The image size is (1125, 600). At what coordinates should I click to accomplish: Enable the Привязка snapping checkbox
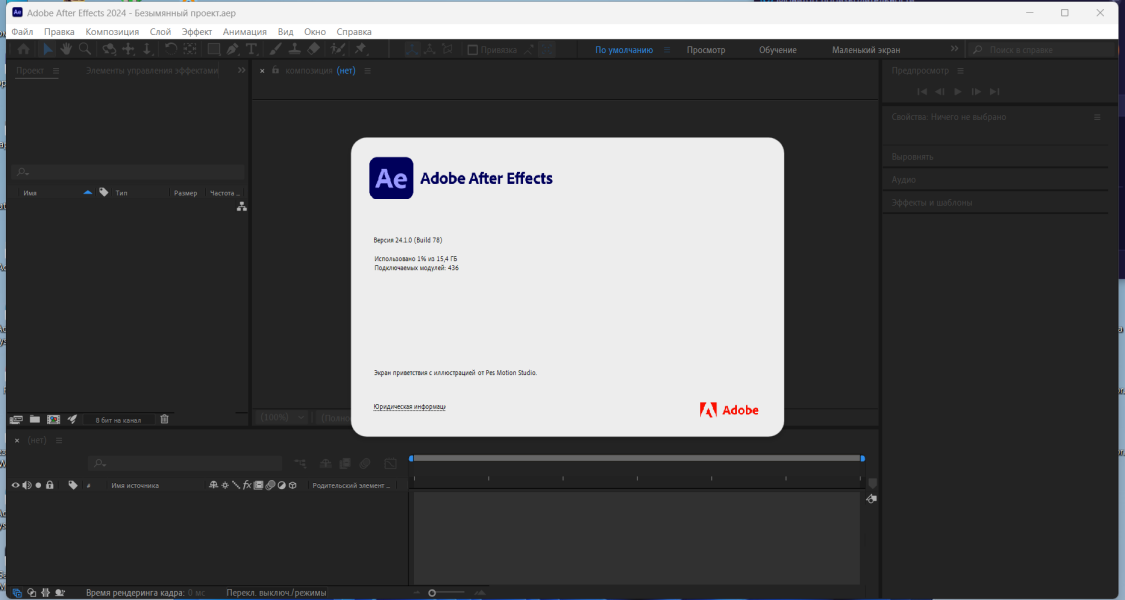(472, 50)
